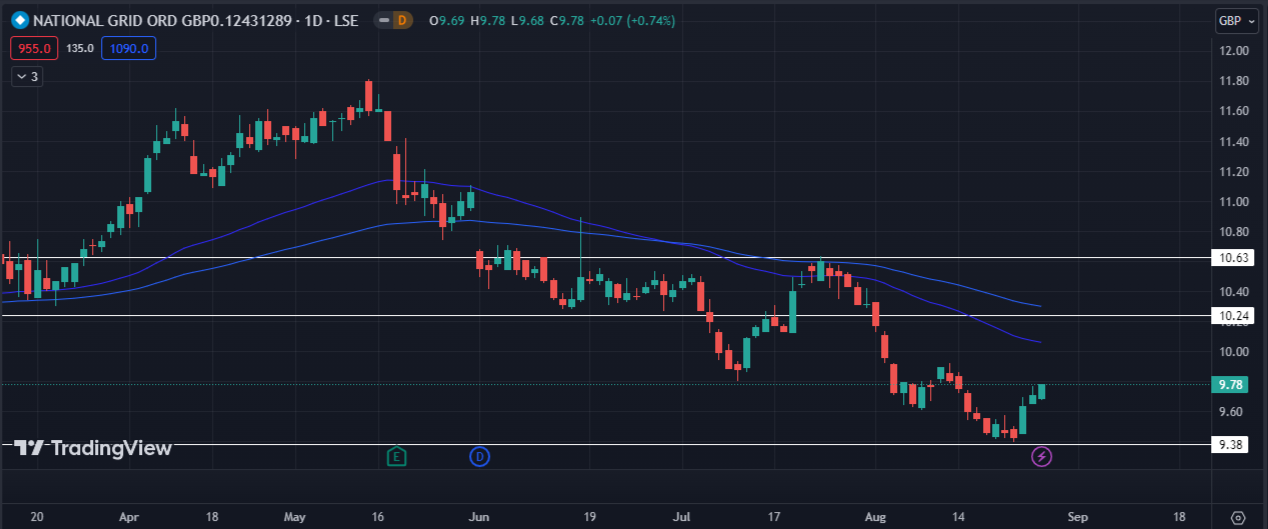Open the blue D dividend marker
This screenshot has width=1268, height=529.
pyautogui.click(x=480, y=457)
